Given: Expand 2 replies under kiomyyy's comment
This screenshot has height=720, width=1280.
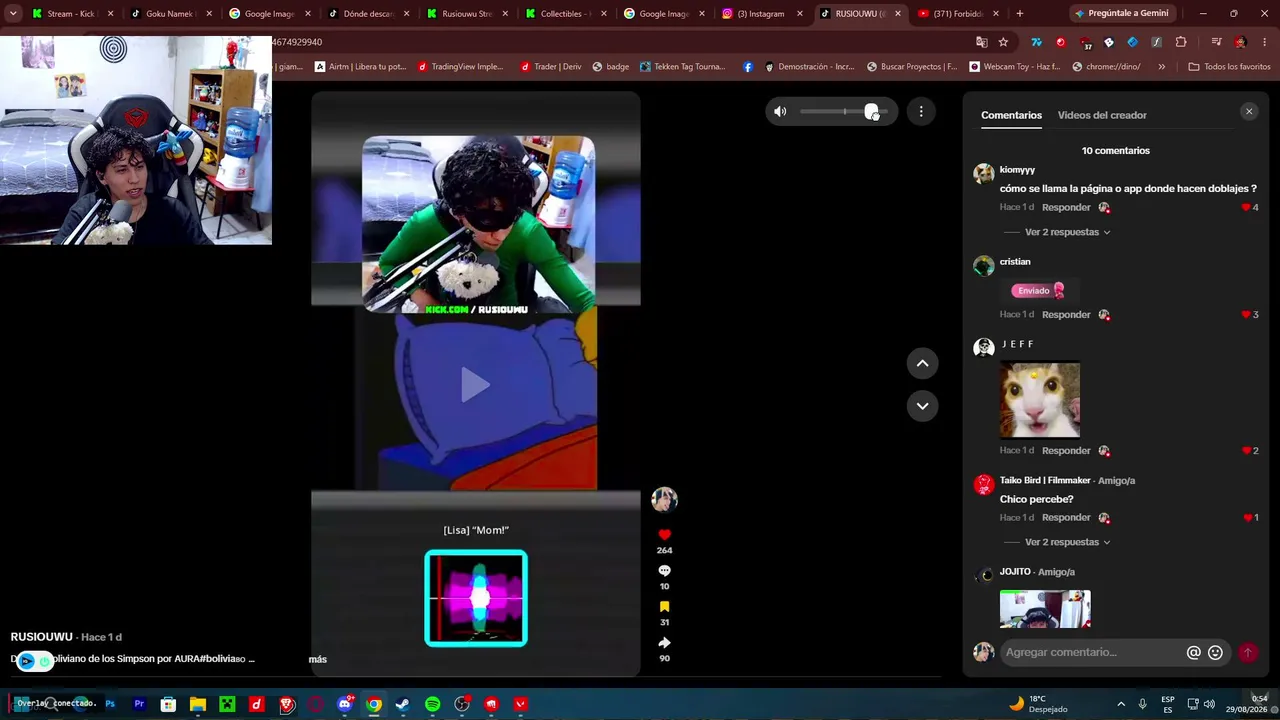Looking at the screenshot, I should coord(1067,232).
